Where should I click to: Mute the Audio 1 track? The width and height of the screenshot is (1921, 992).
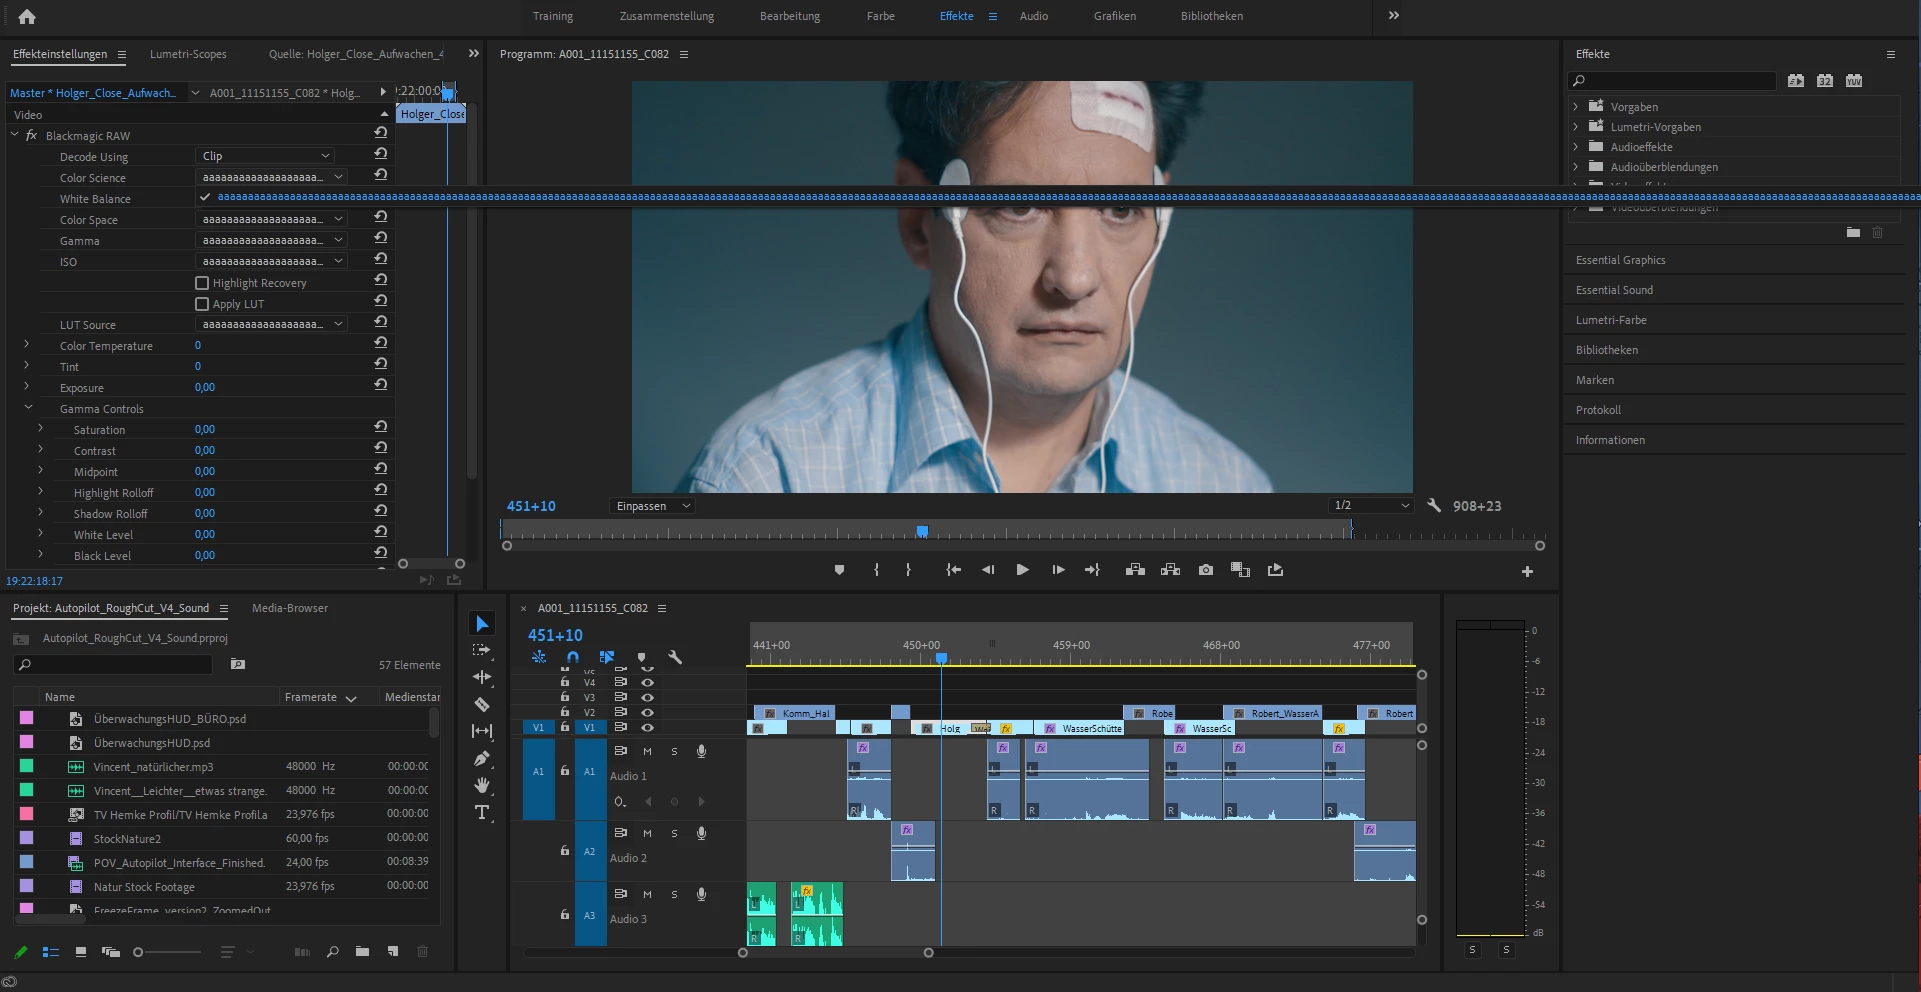tap(647, 751)
